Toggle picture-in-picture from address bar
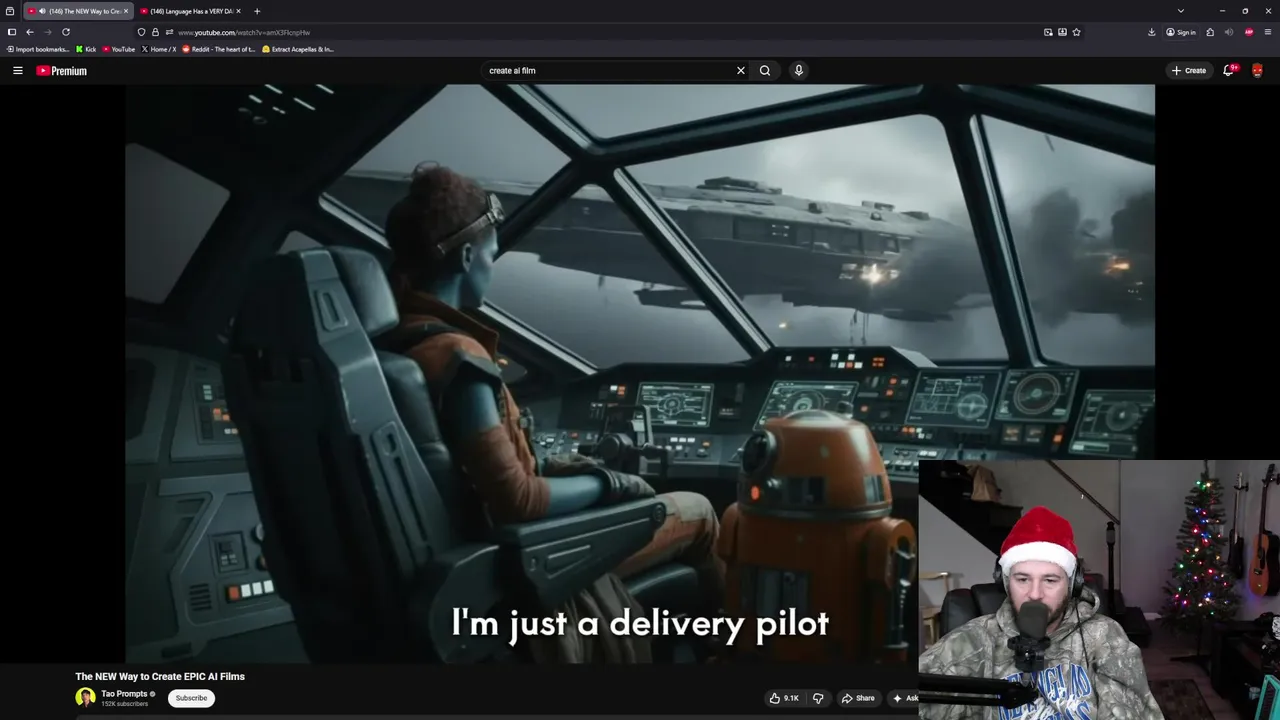Viewport: 1280px width, 720px height. tap(1048, 32)
